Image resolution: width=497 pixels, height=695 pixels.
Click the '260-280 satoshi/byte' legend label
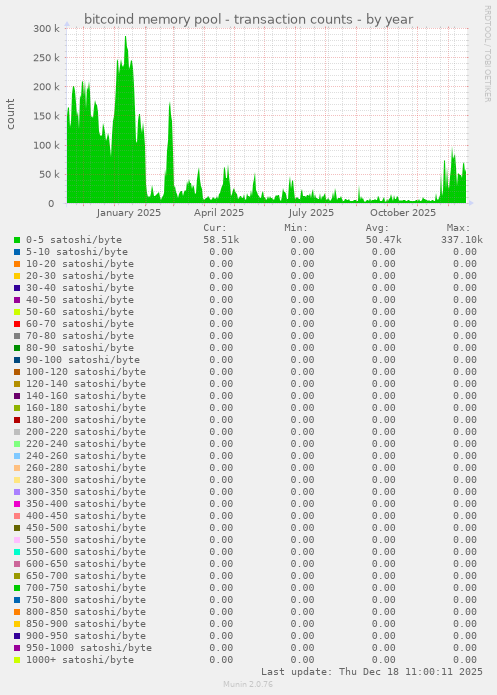[x=86, y=468]
